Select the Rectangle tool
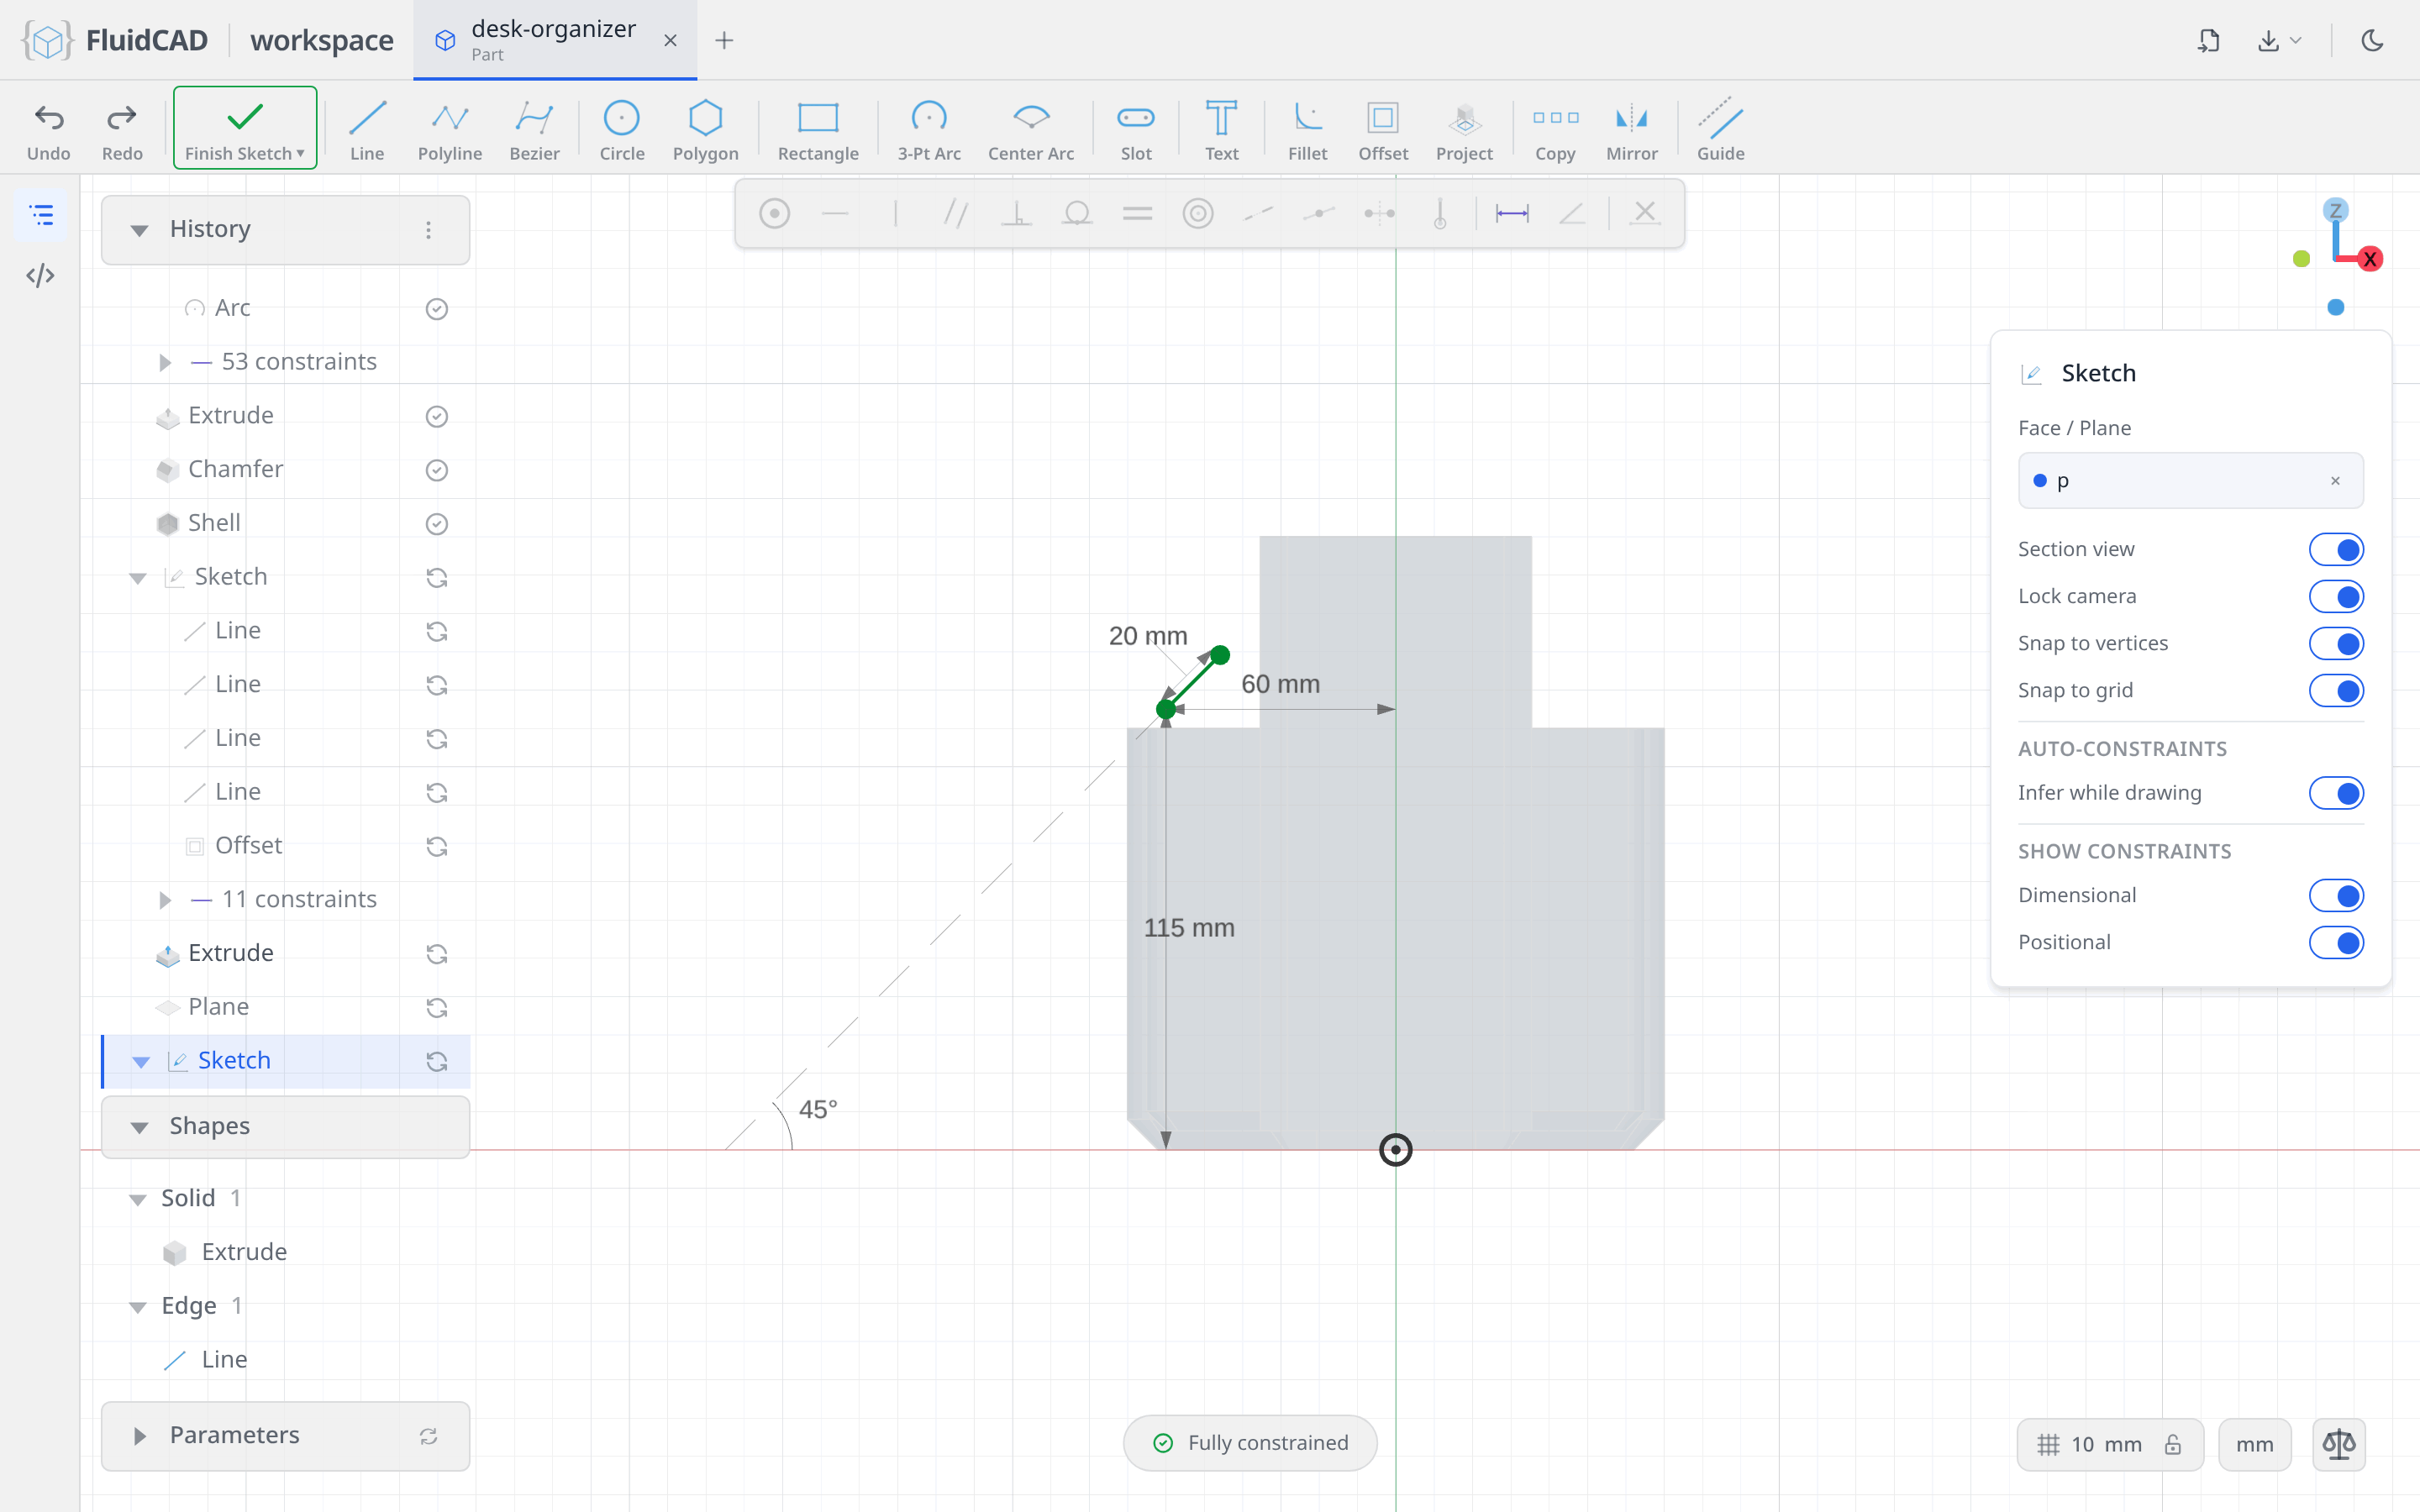 point(818,129)
